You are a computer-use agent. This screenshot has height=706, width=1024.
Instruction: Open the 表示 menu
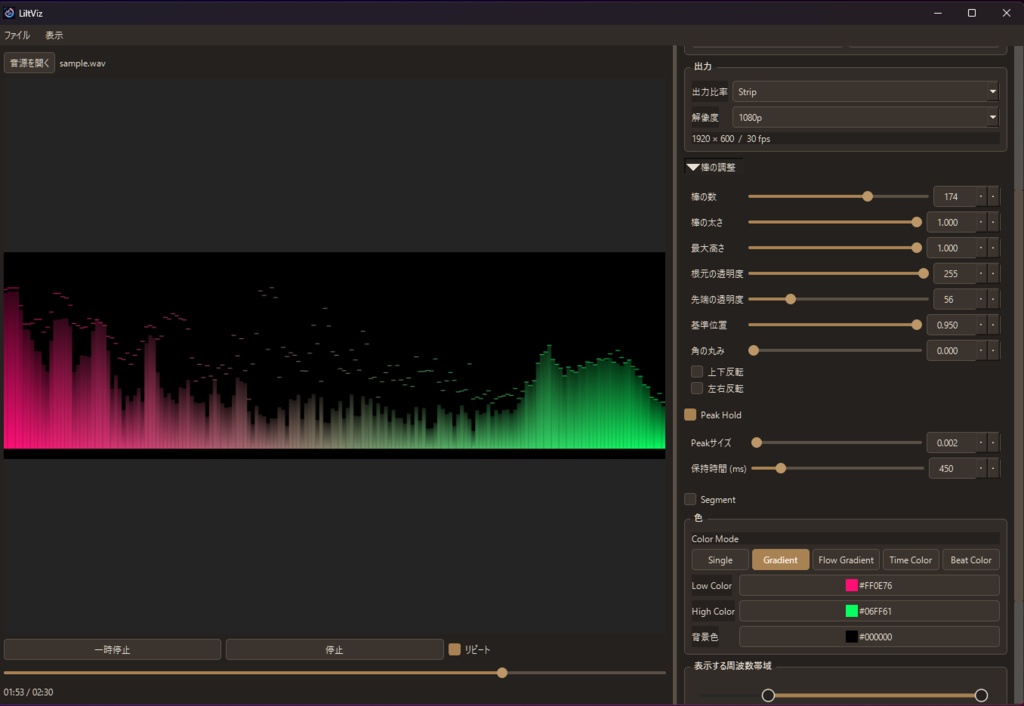pyautogui.click(x=54, y=35)
